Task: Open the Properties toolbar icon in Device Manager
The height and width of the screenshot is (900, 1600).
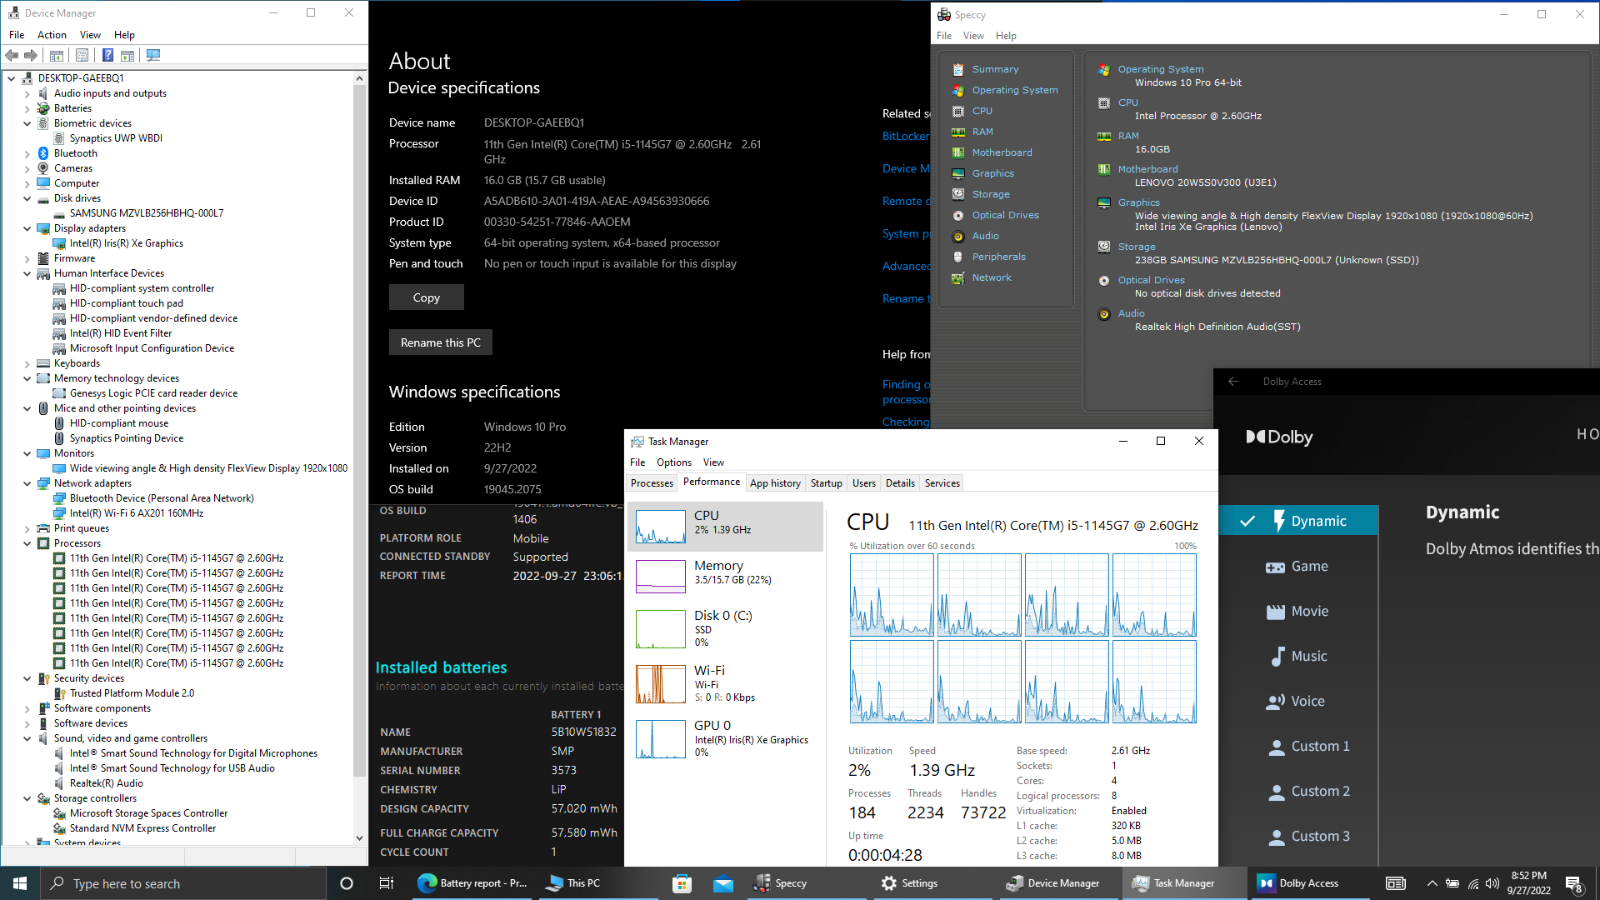Action: [82, 56]
